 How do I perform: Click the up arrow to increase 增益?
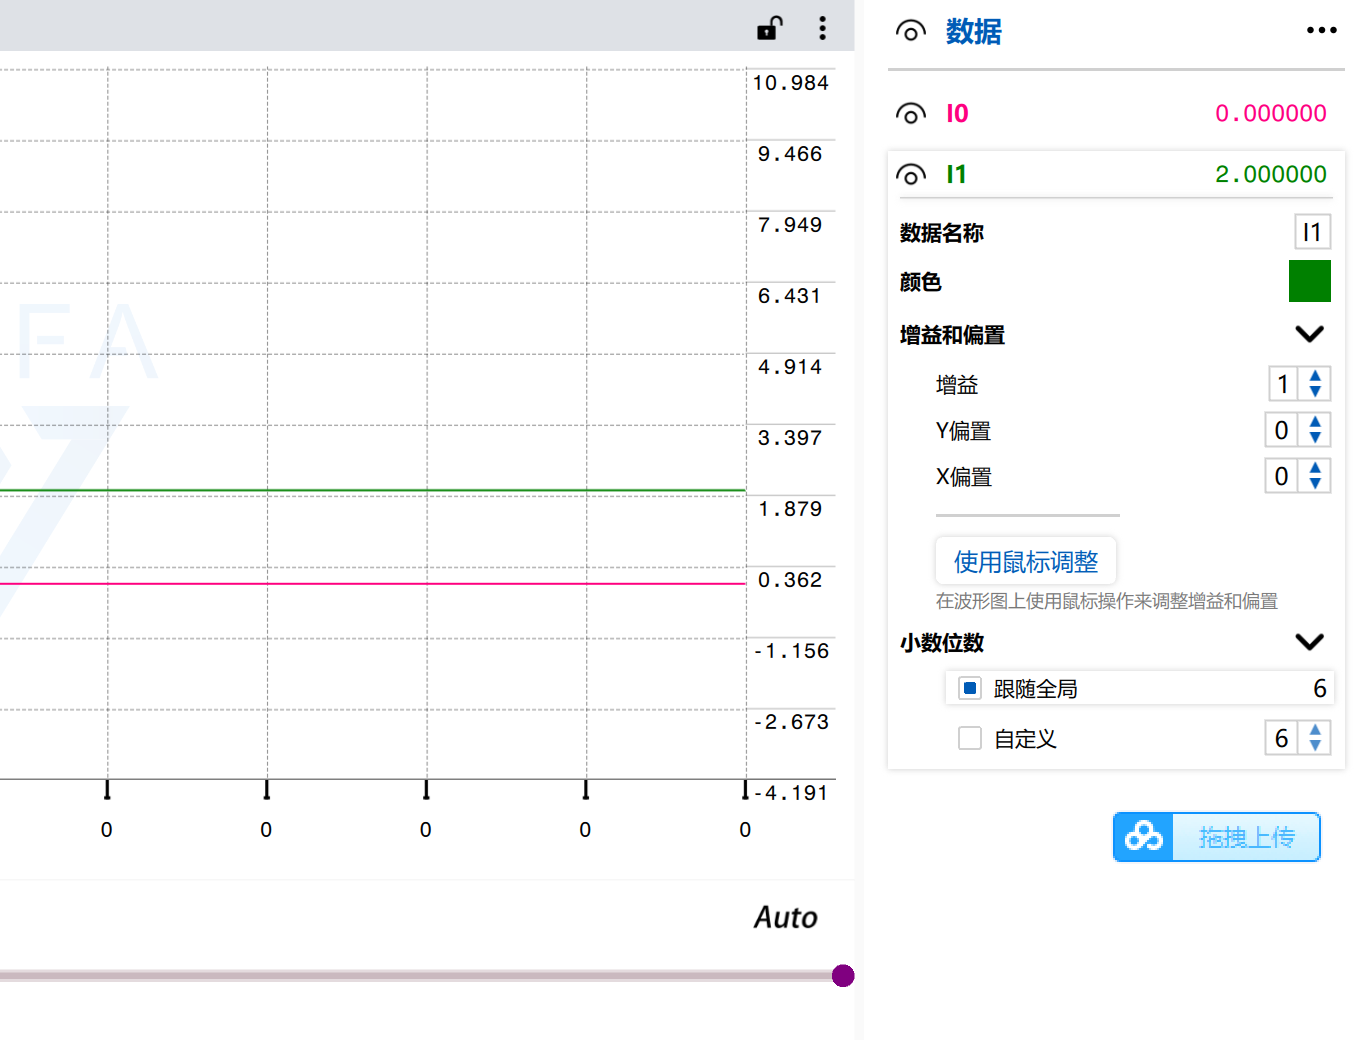click(1317, 377)
